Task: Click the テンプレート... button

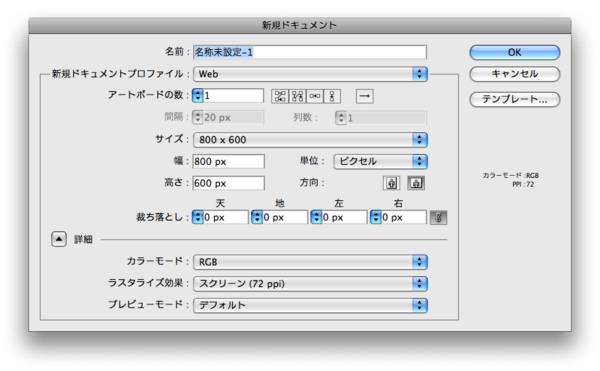Action: pyautogui.click(x=515, y=99)
